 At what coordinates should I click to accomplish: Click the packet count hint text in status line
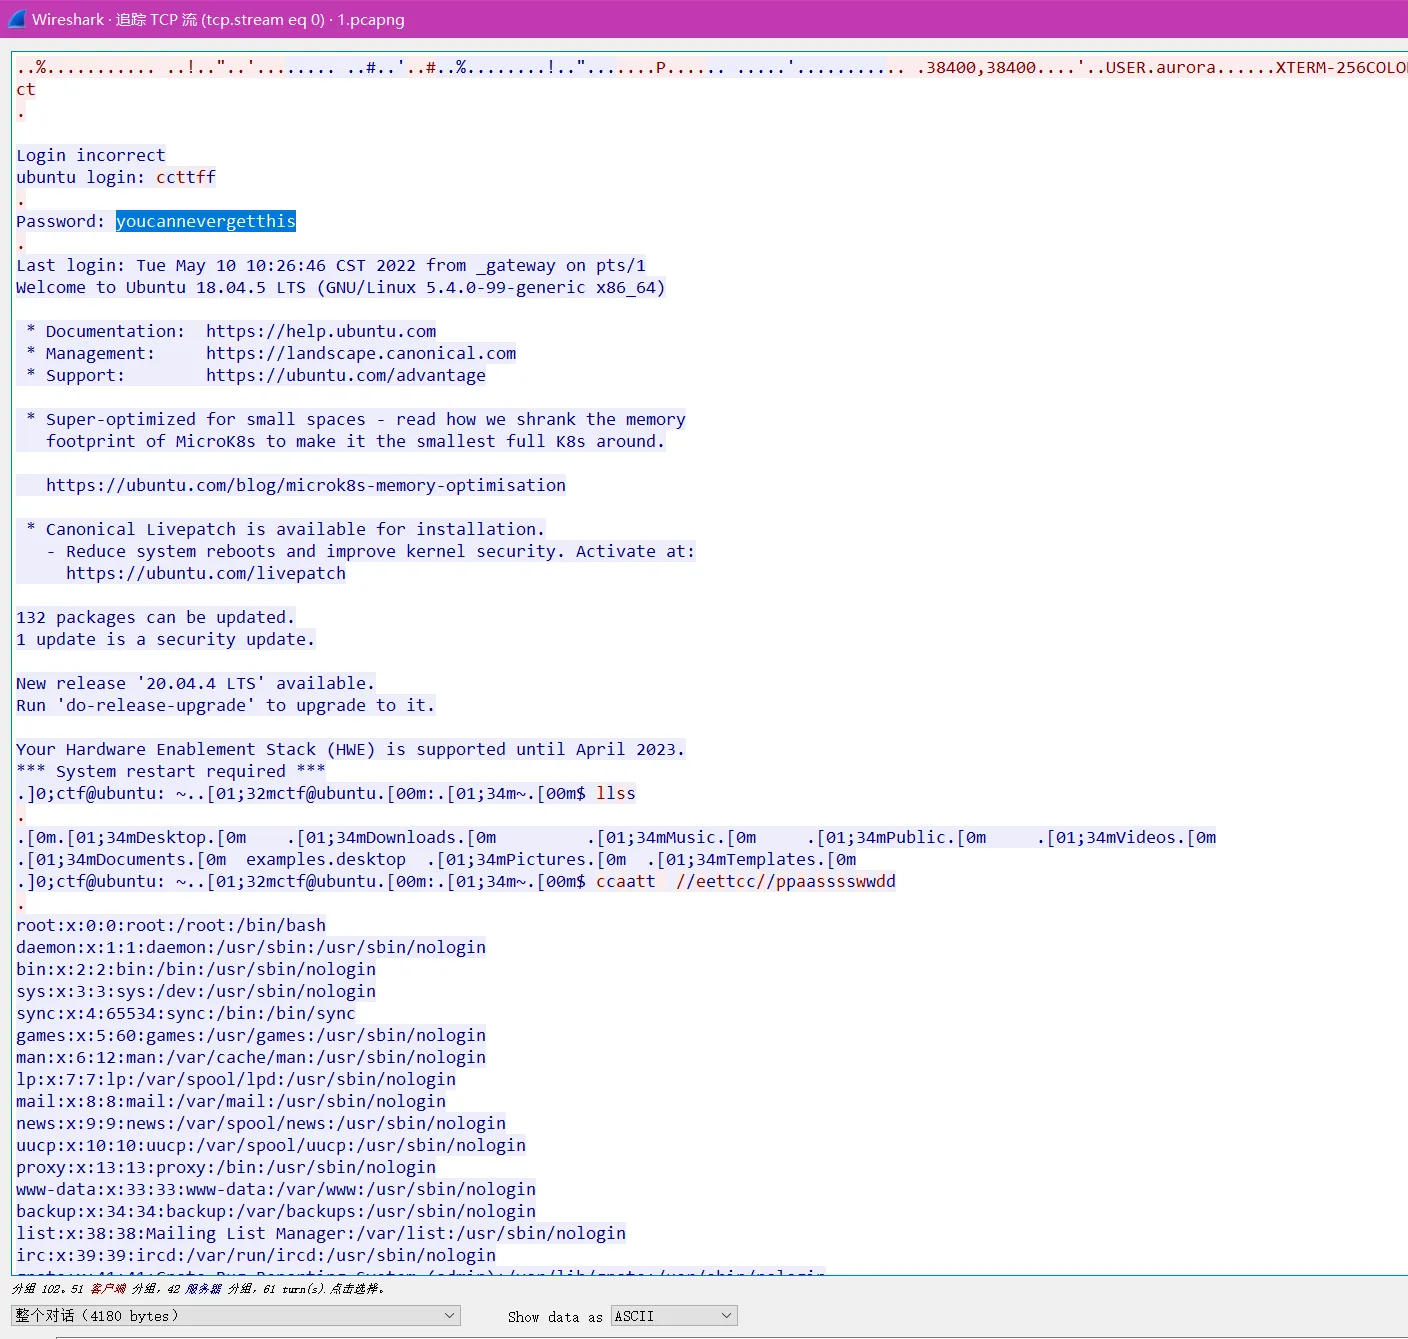click(x=198, y=1289)
